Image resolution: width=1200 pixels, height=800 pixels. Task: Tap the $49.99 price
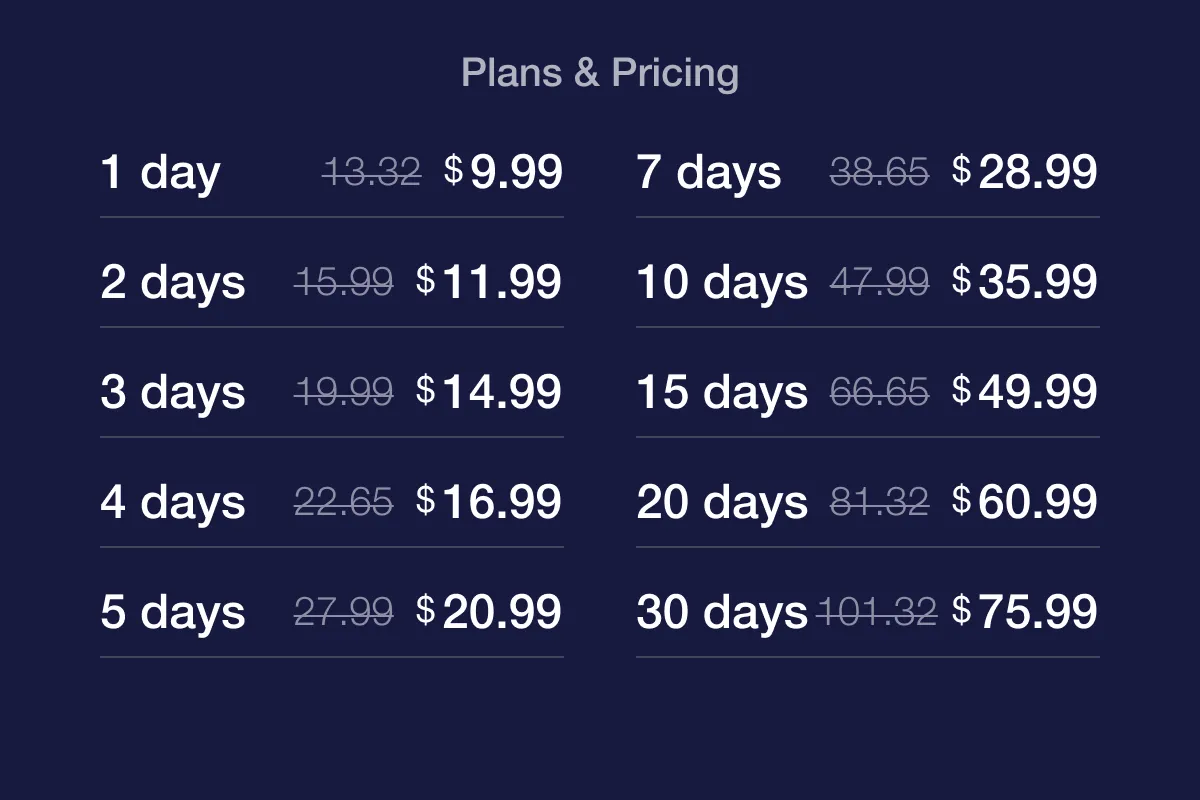1025,393
